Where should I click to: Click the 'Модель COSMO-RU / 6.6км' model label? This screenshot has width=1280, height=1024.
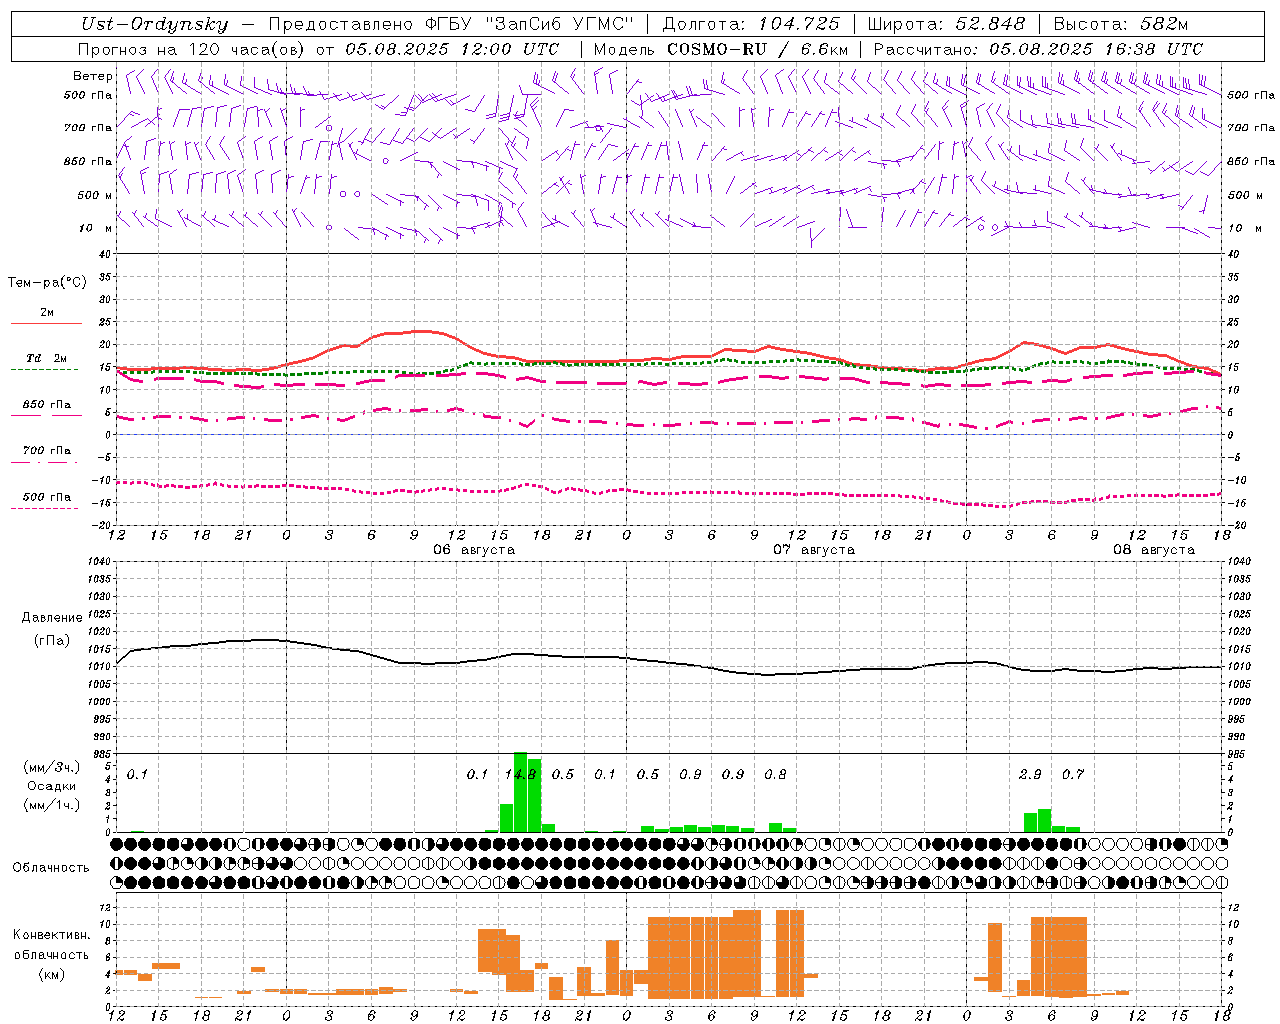[x=721, y=48]
